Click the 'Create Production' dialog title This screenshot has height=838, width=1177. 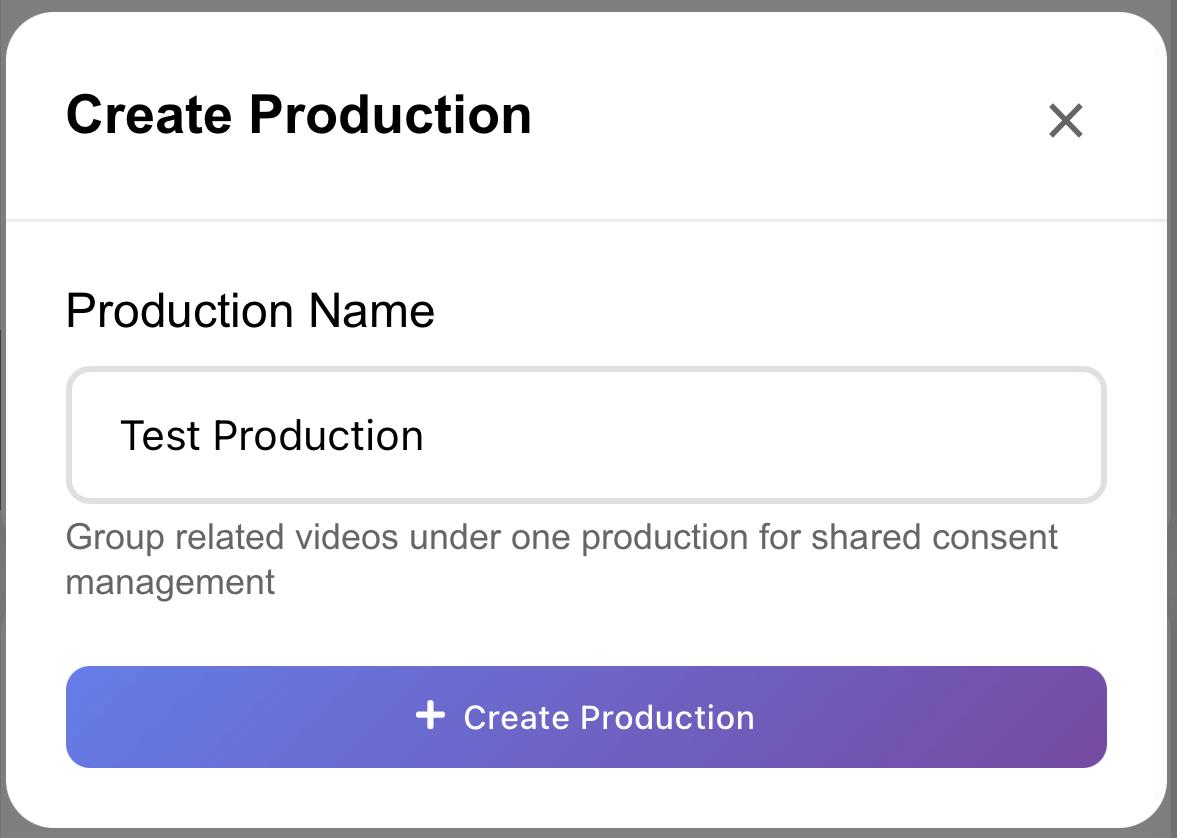pyautogui.click(x=298, y=114)
